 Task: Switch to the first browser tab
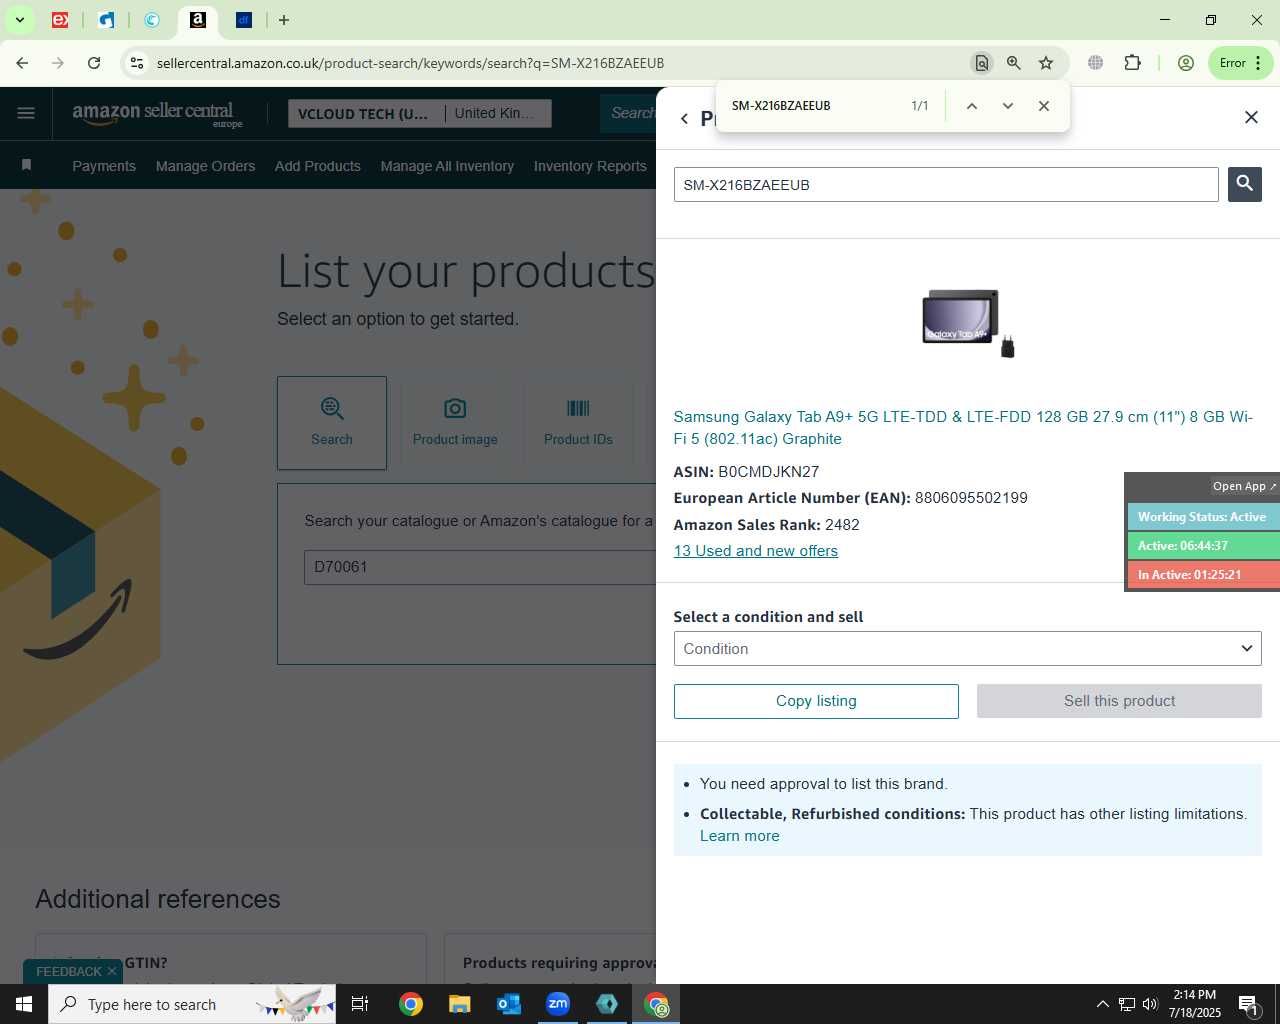click(x=60, y=20)
